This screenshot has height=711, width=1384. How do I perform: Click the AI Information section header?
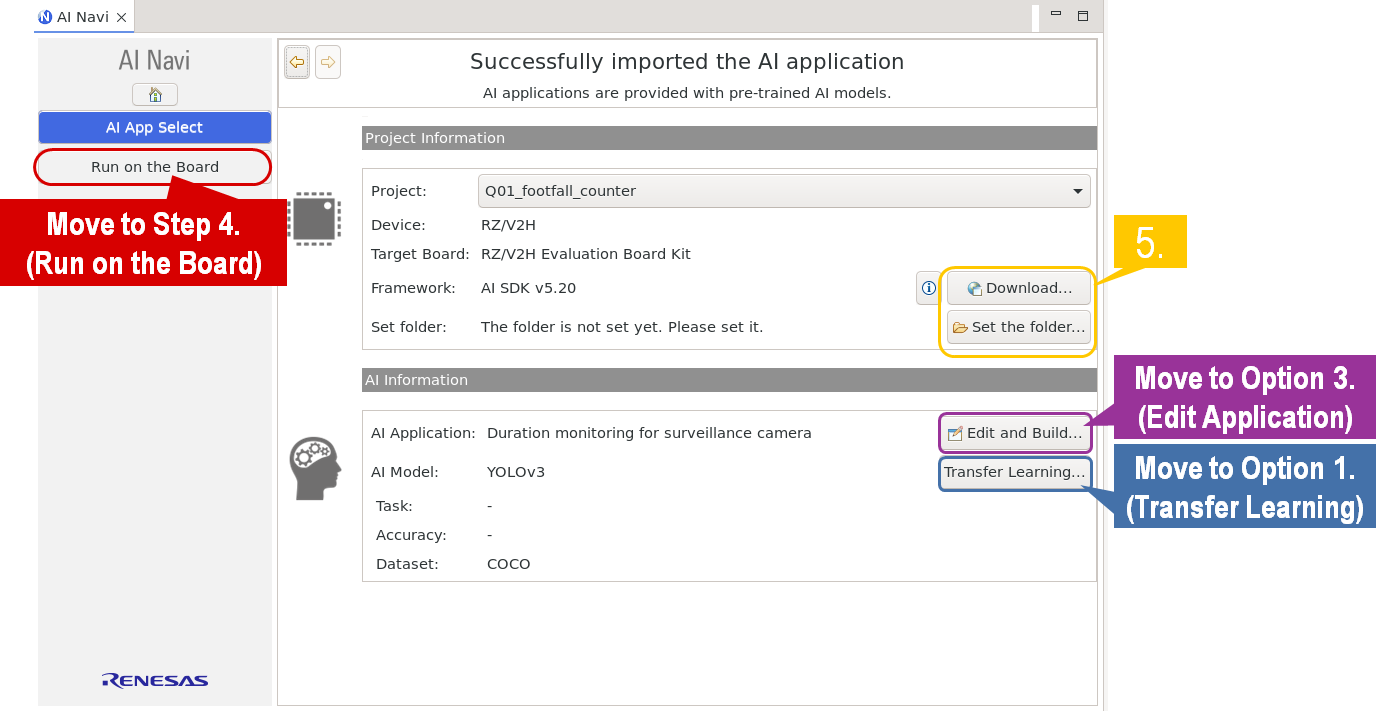(x=728, y=380)
